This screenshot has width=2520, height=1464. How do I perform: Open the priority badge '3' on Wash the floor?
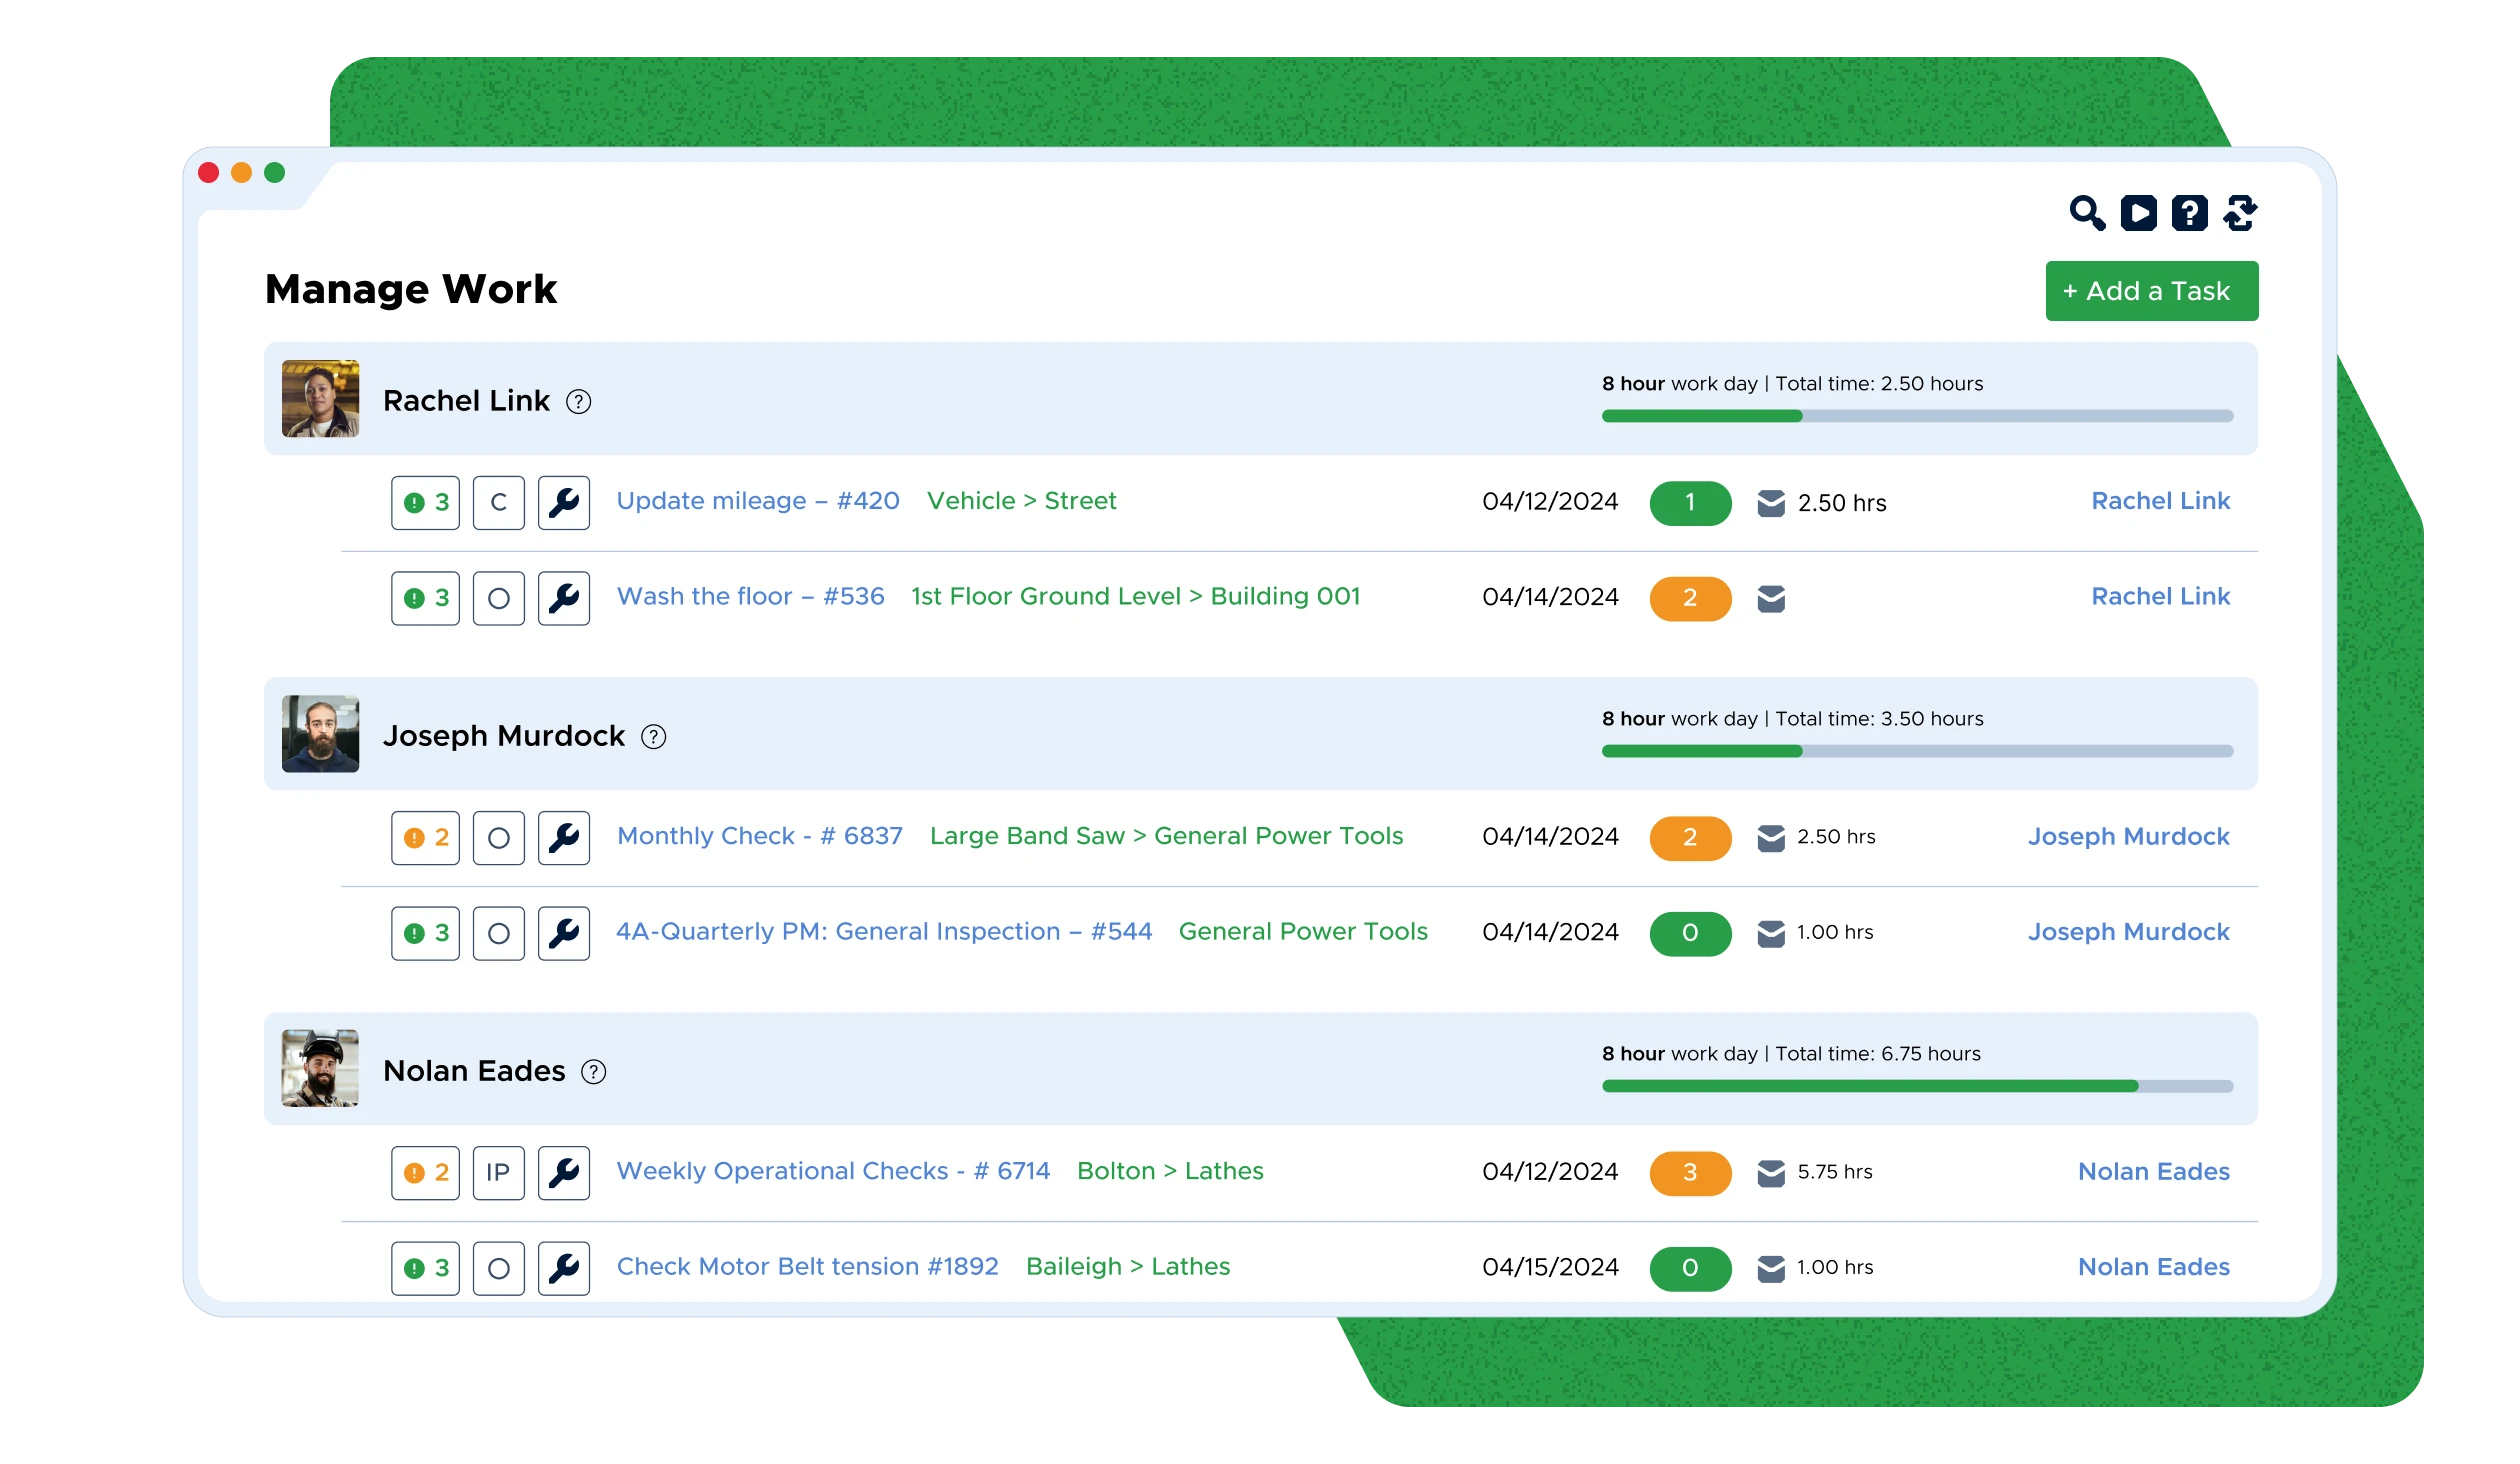[x=425, y=598]
